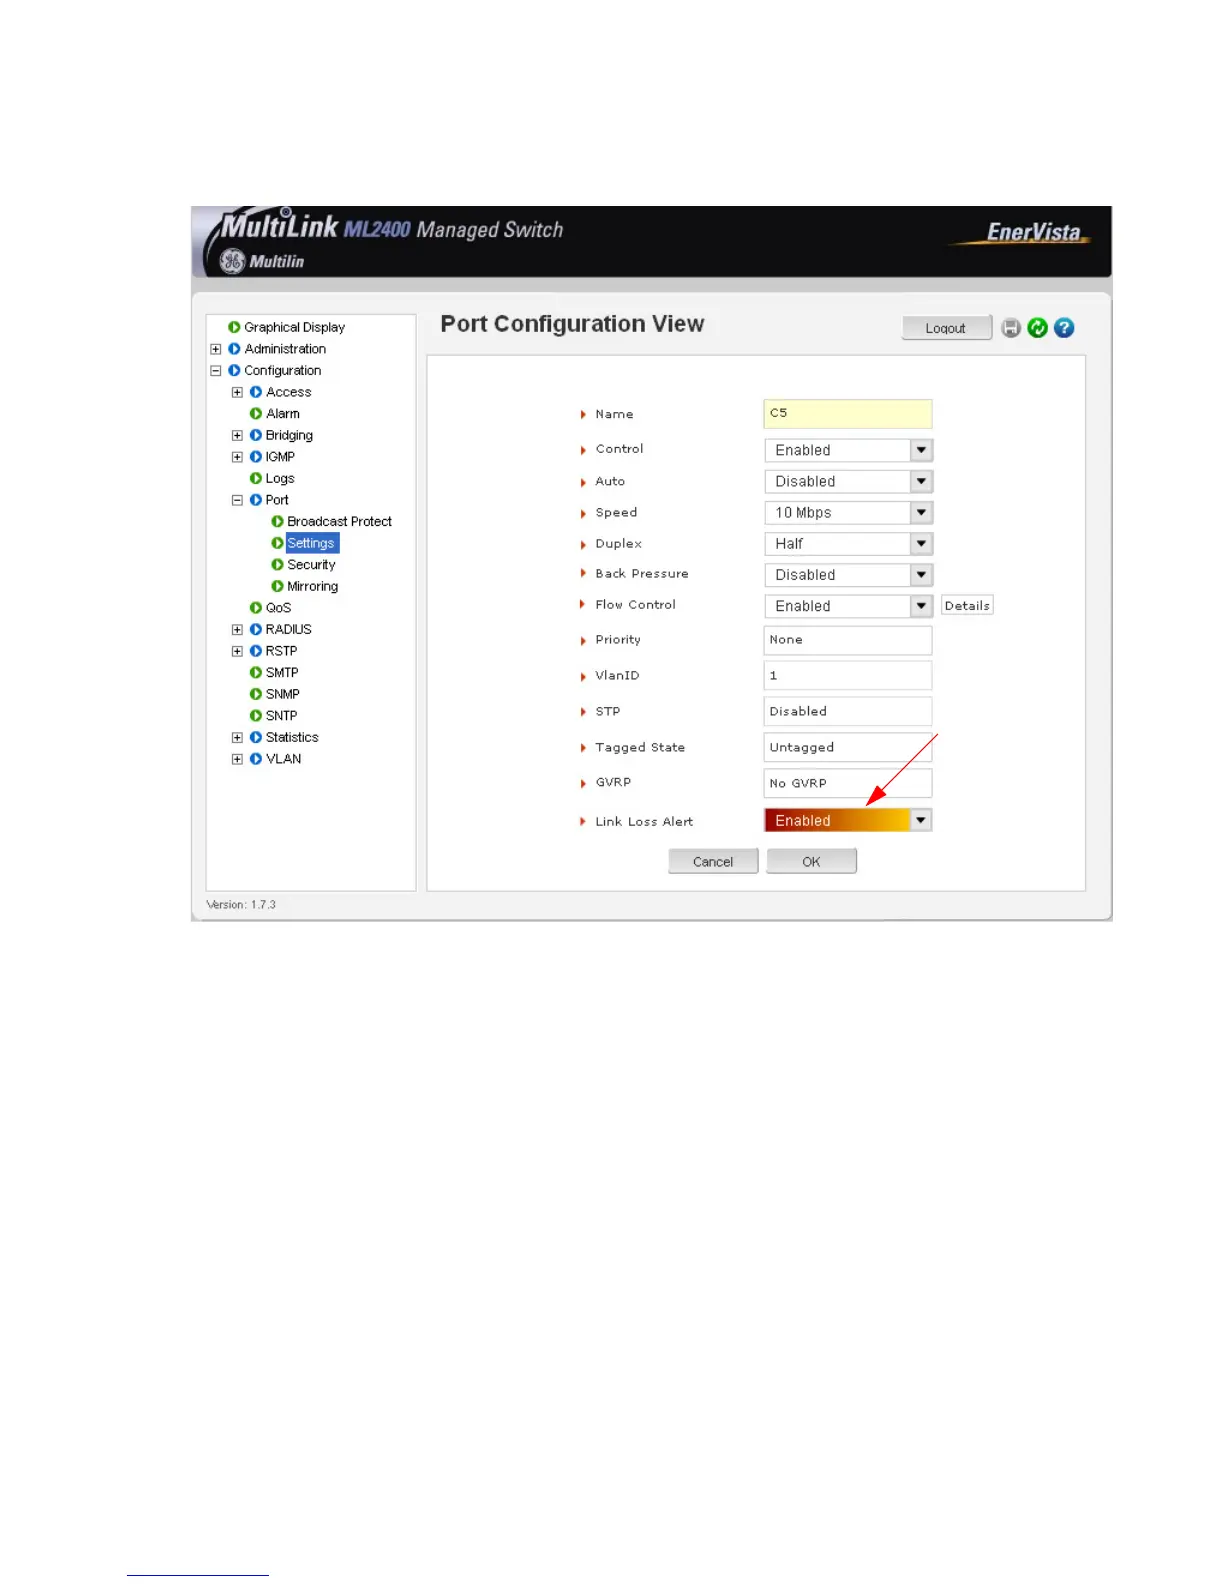
Task: Open the SMTP tree item
Action: pyautogui.click(x=282, y=672)
